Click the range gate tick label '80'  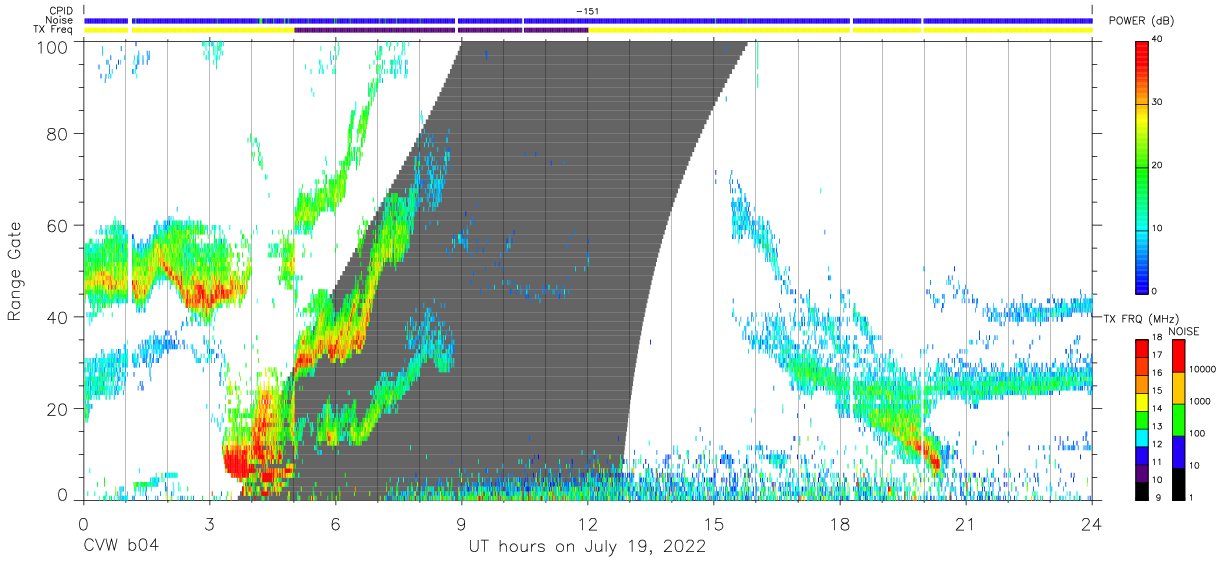58,133
